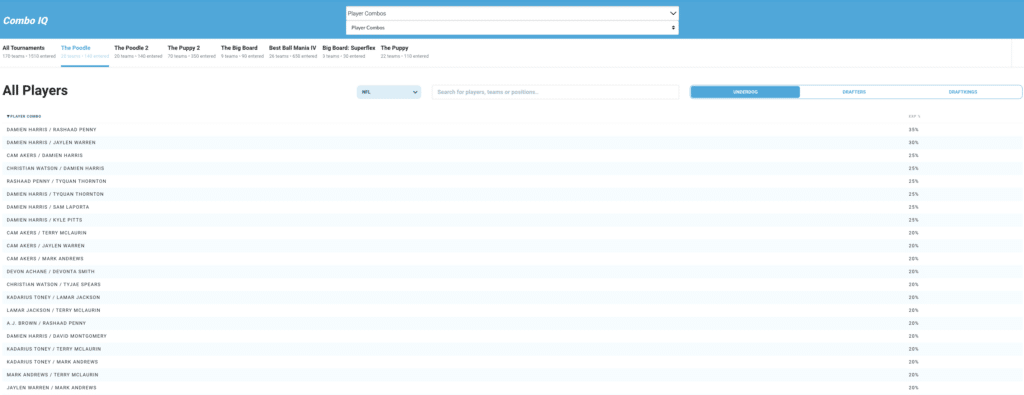Select Damien Harris / Kyle Pitts row
Screen dimensions: 1024x395
(512, 220)
